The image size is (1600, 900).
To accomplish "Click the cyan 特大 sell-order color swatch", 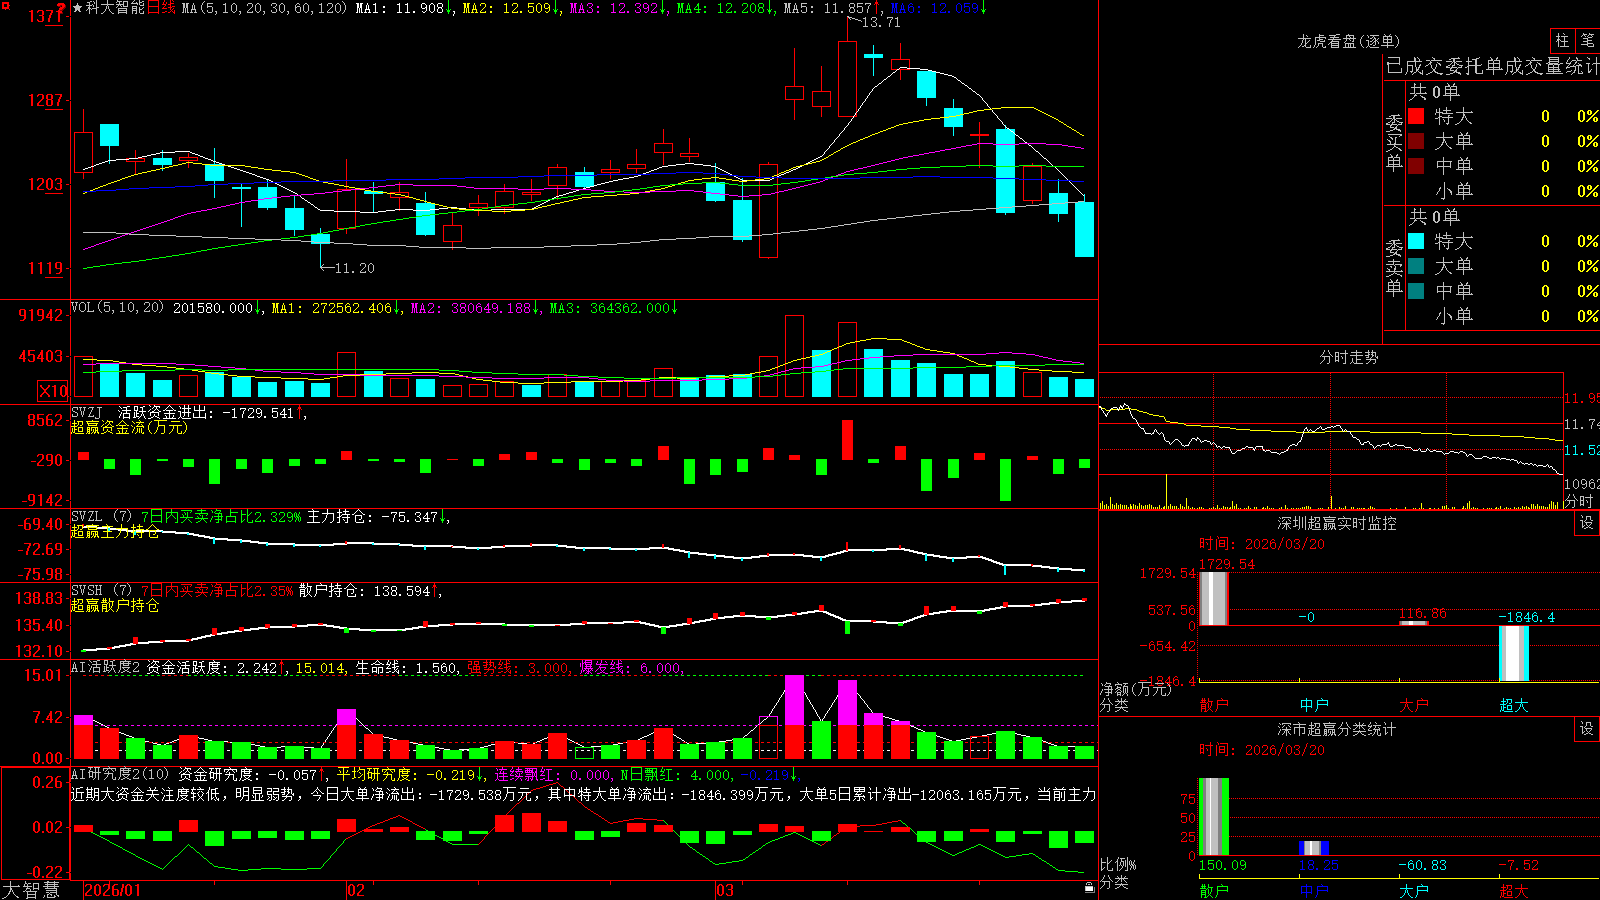I will point(1416,241).
